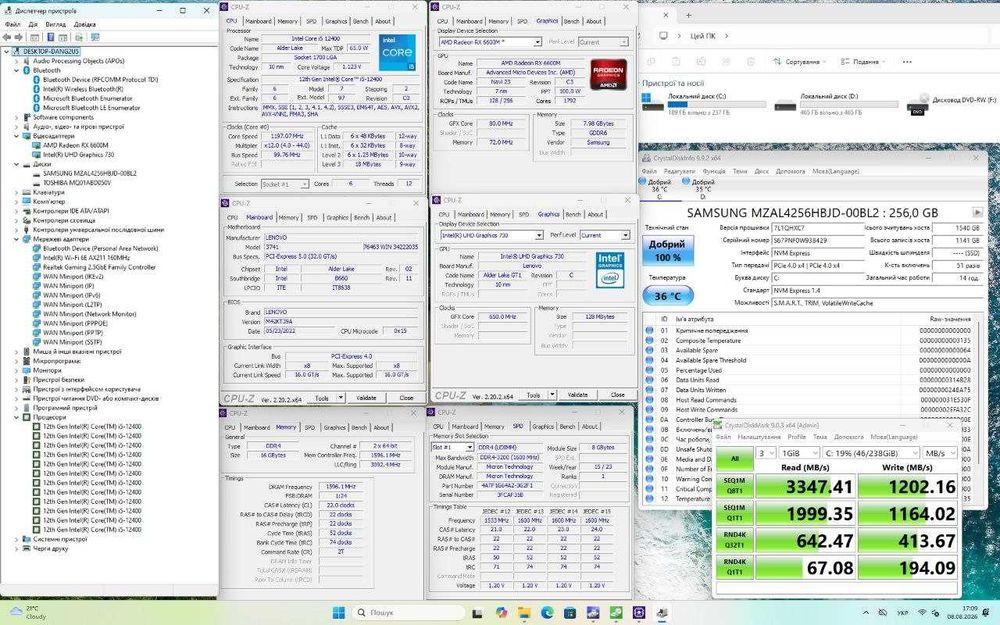The height and width of the screenshot is (625, 1000).
Task: Click next disk arrow in CrystalDiskInfo
Action: (x=977, y=212)
